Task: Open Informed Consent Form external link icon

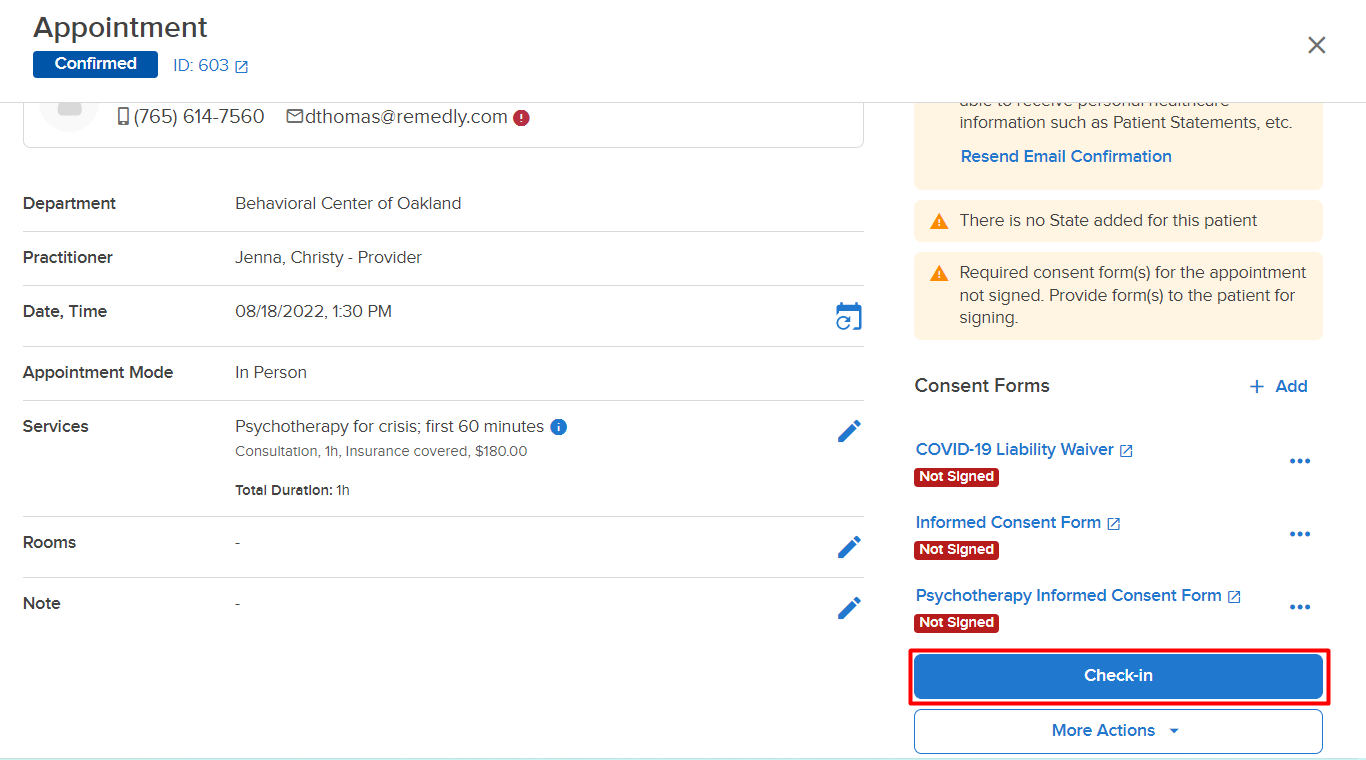Action: [x=1114, y=524]
